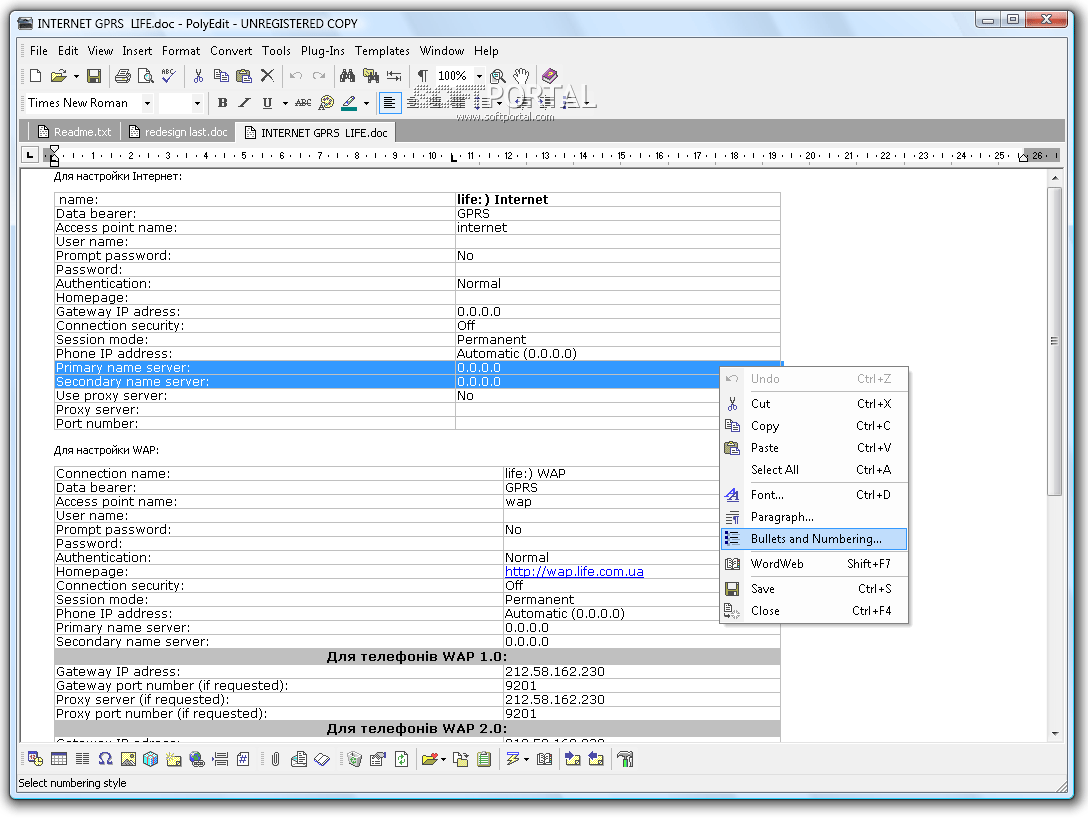Open the Templates menu

(x=382, y=51)
